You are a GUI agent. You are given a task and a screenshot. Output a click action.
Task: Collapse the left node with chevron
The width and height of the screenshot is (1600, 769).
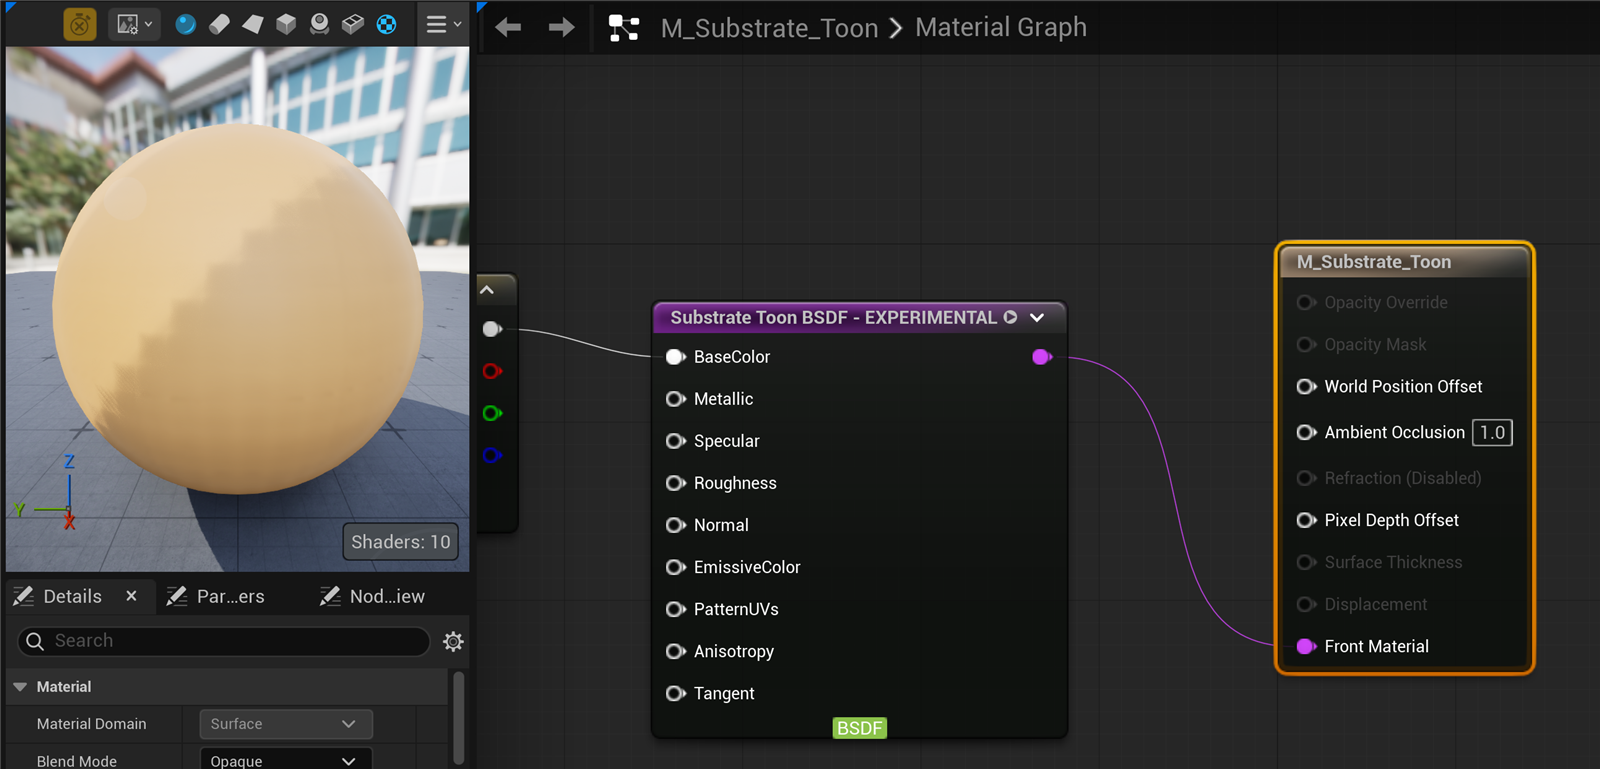[487, 290]
